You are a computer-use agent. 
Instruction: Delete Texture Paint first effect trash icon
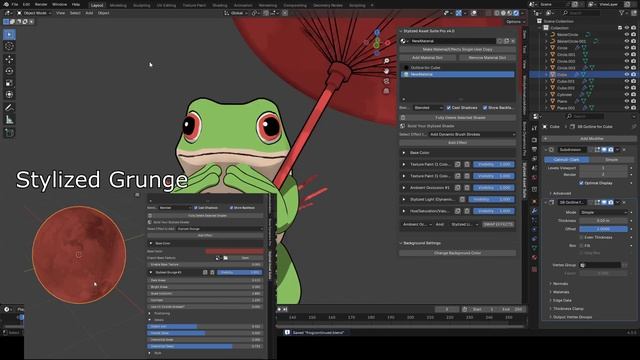tap(467, 164)
